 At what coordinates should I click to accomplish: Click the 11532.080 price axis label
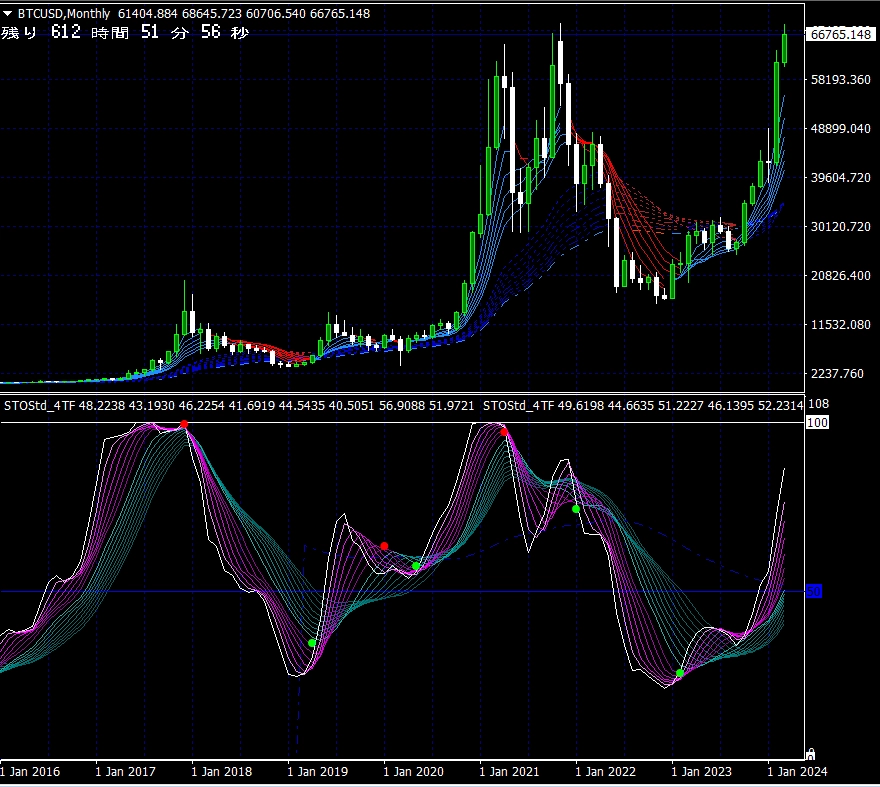840,325
